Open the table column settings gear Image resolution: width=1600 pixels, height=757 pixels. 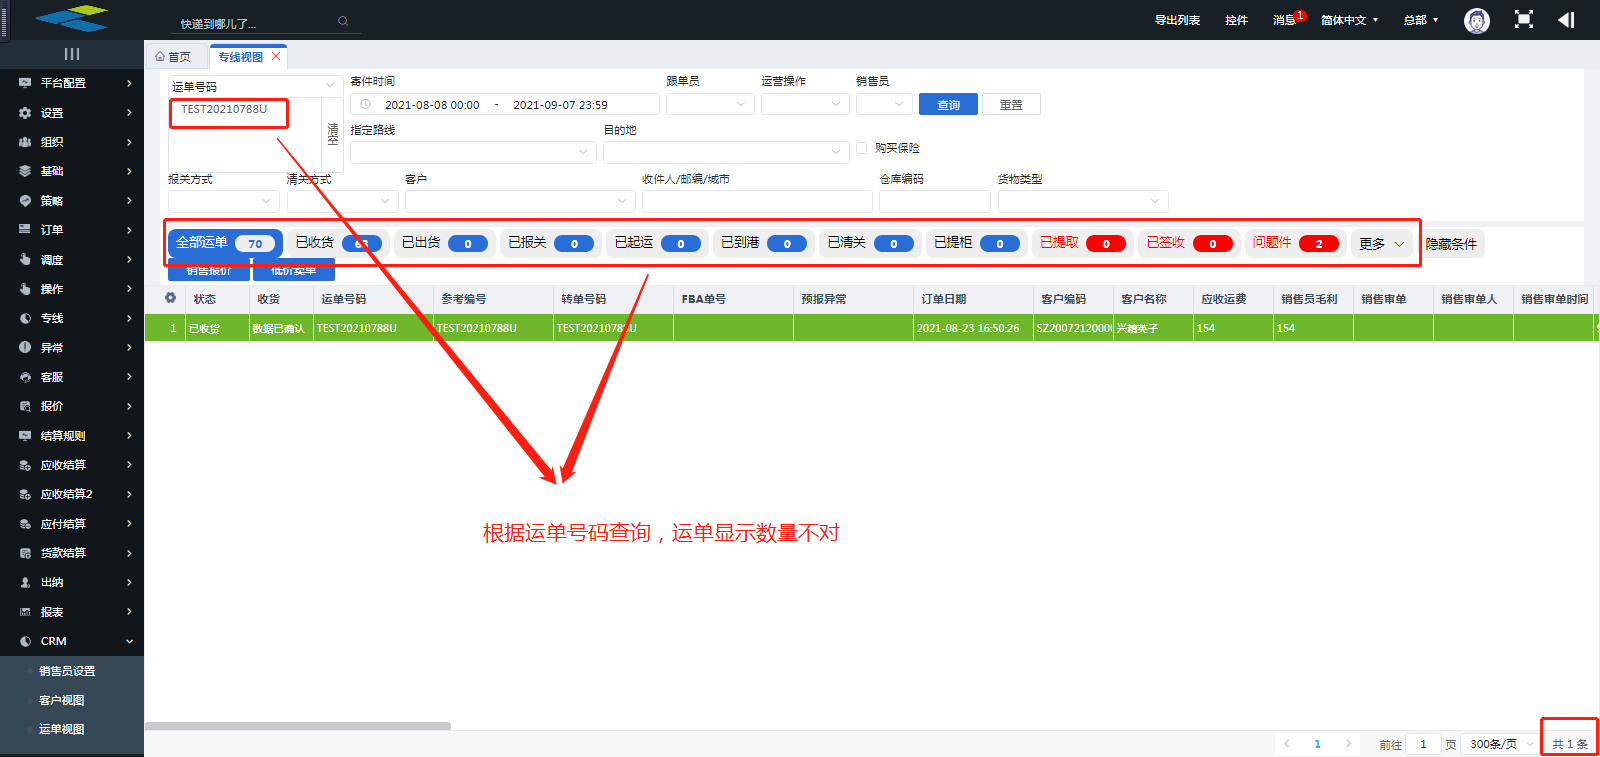click(171, 298)
